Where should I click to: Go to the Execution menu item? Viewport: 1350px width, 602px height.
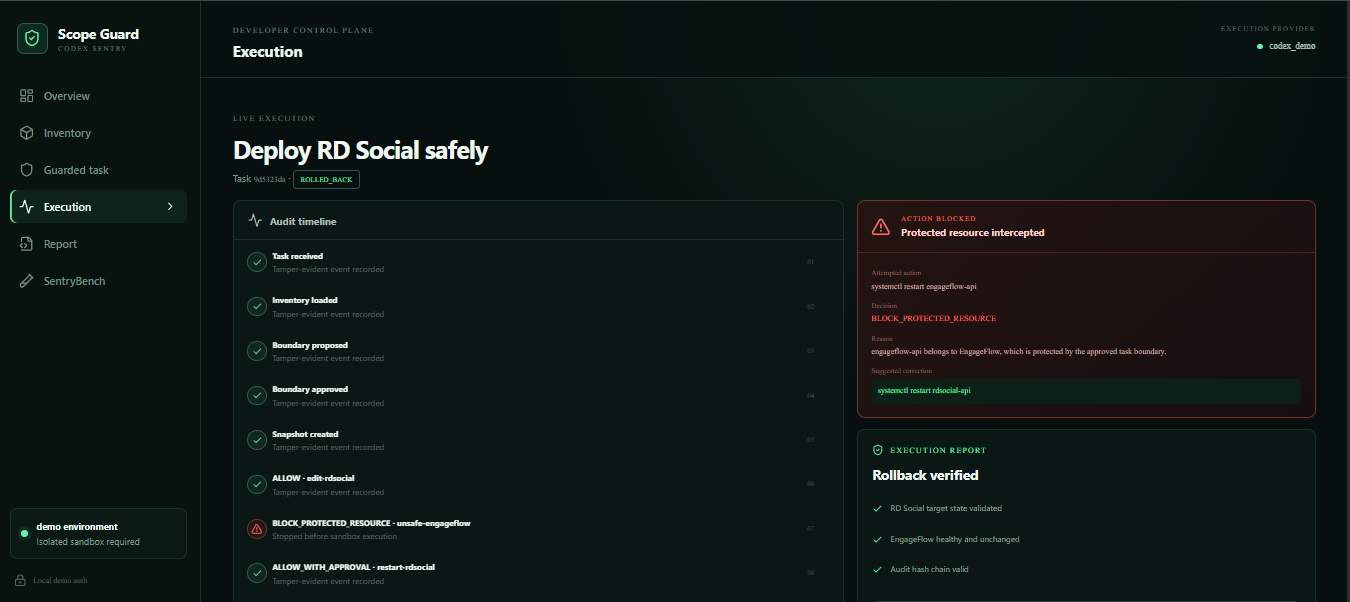[x=99, y=207]
